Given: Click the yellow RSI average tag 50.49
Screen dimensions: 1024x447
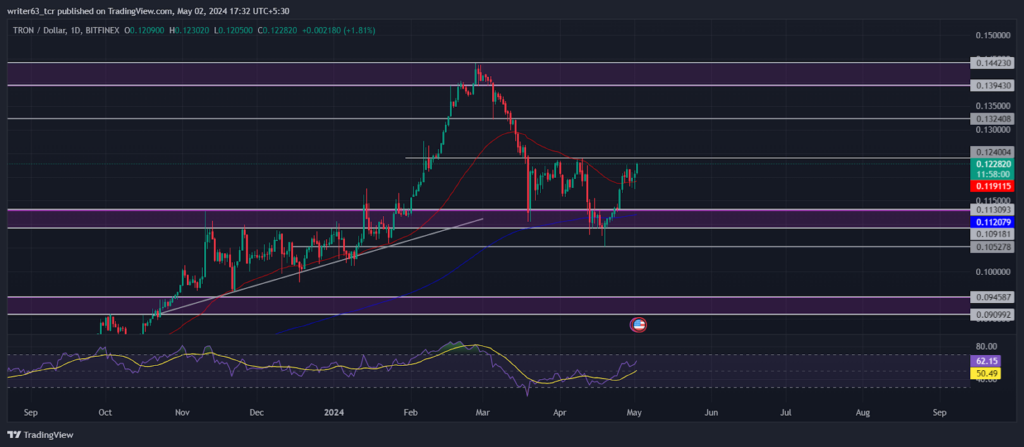Looking at the screenshot, I should [x=986, y=373].
